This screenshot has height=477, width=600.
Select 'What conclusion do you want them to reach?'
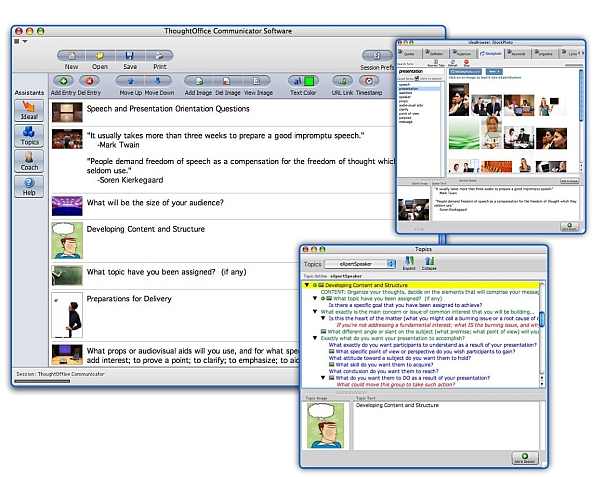click(x=383, y=371)
